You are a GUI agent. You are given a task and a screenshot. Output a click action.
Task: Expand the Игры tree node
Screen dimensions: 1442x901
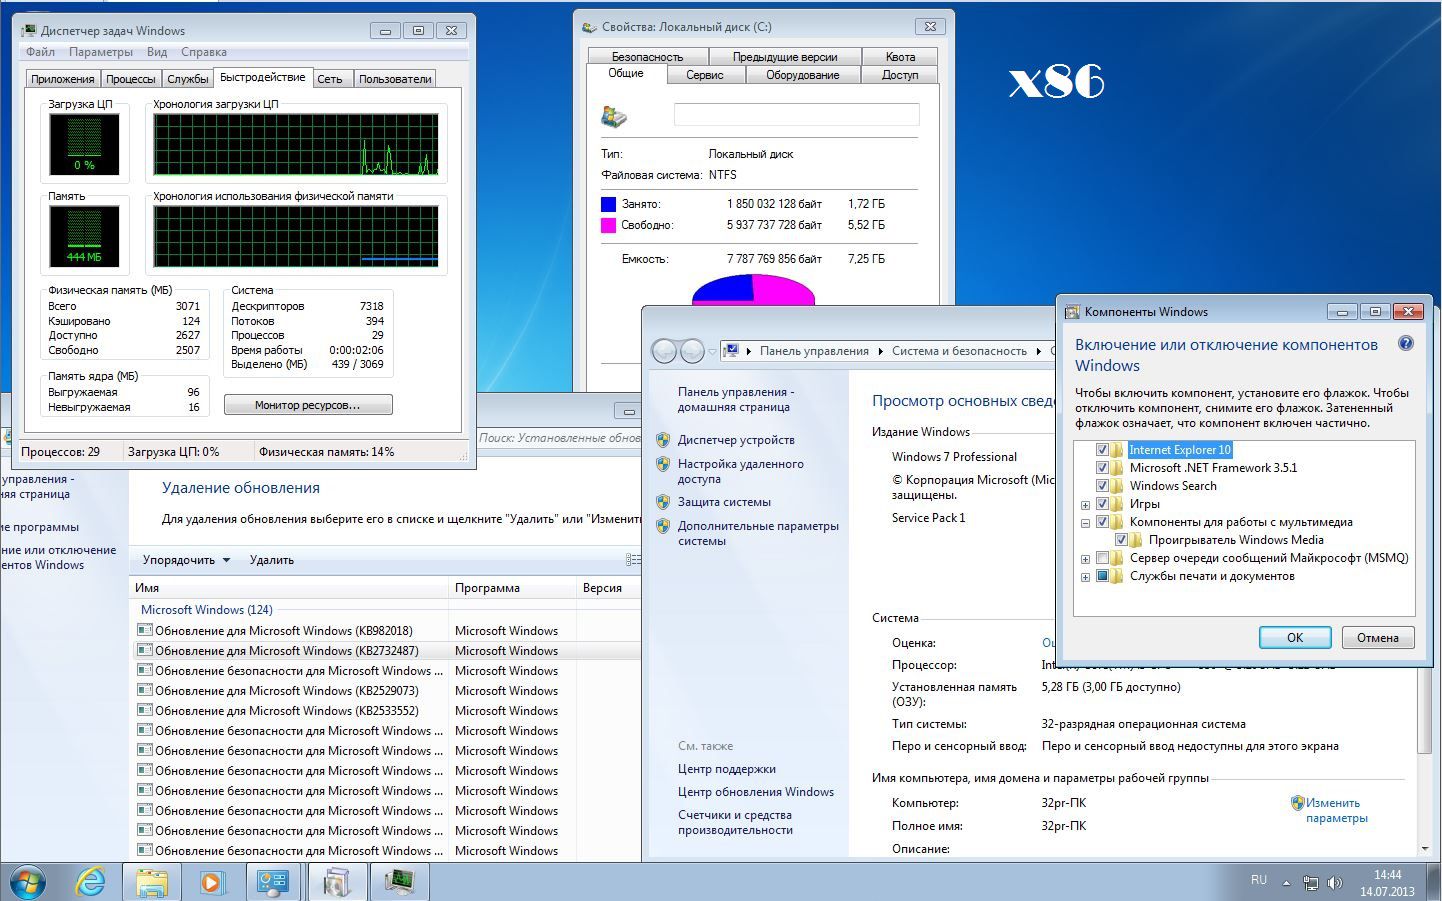click(1085, 505)
